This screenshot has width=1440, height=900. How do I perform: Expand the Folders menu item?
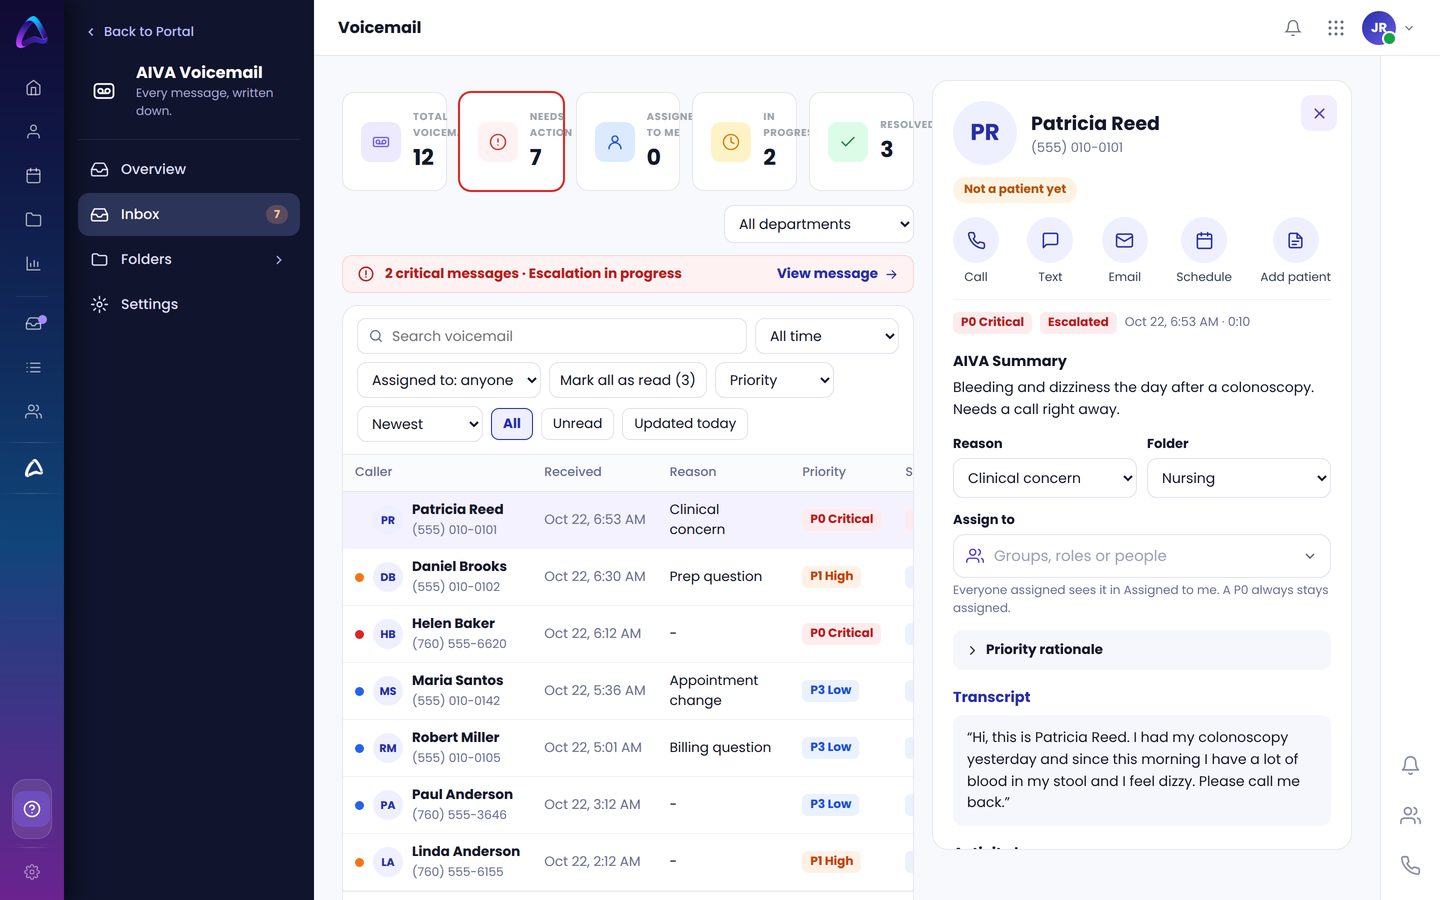click(x=189, y=260)
